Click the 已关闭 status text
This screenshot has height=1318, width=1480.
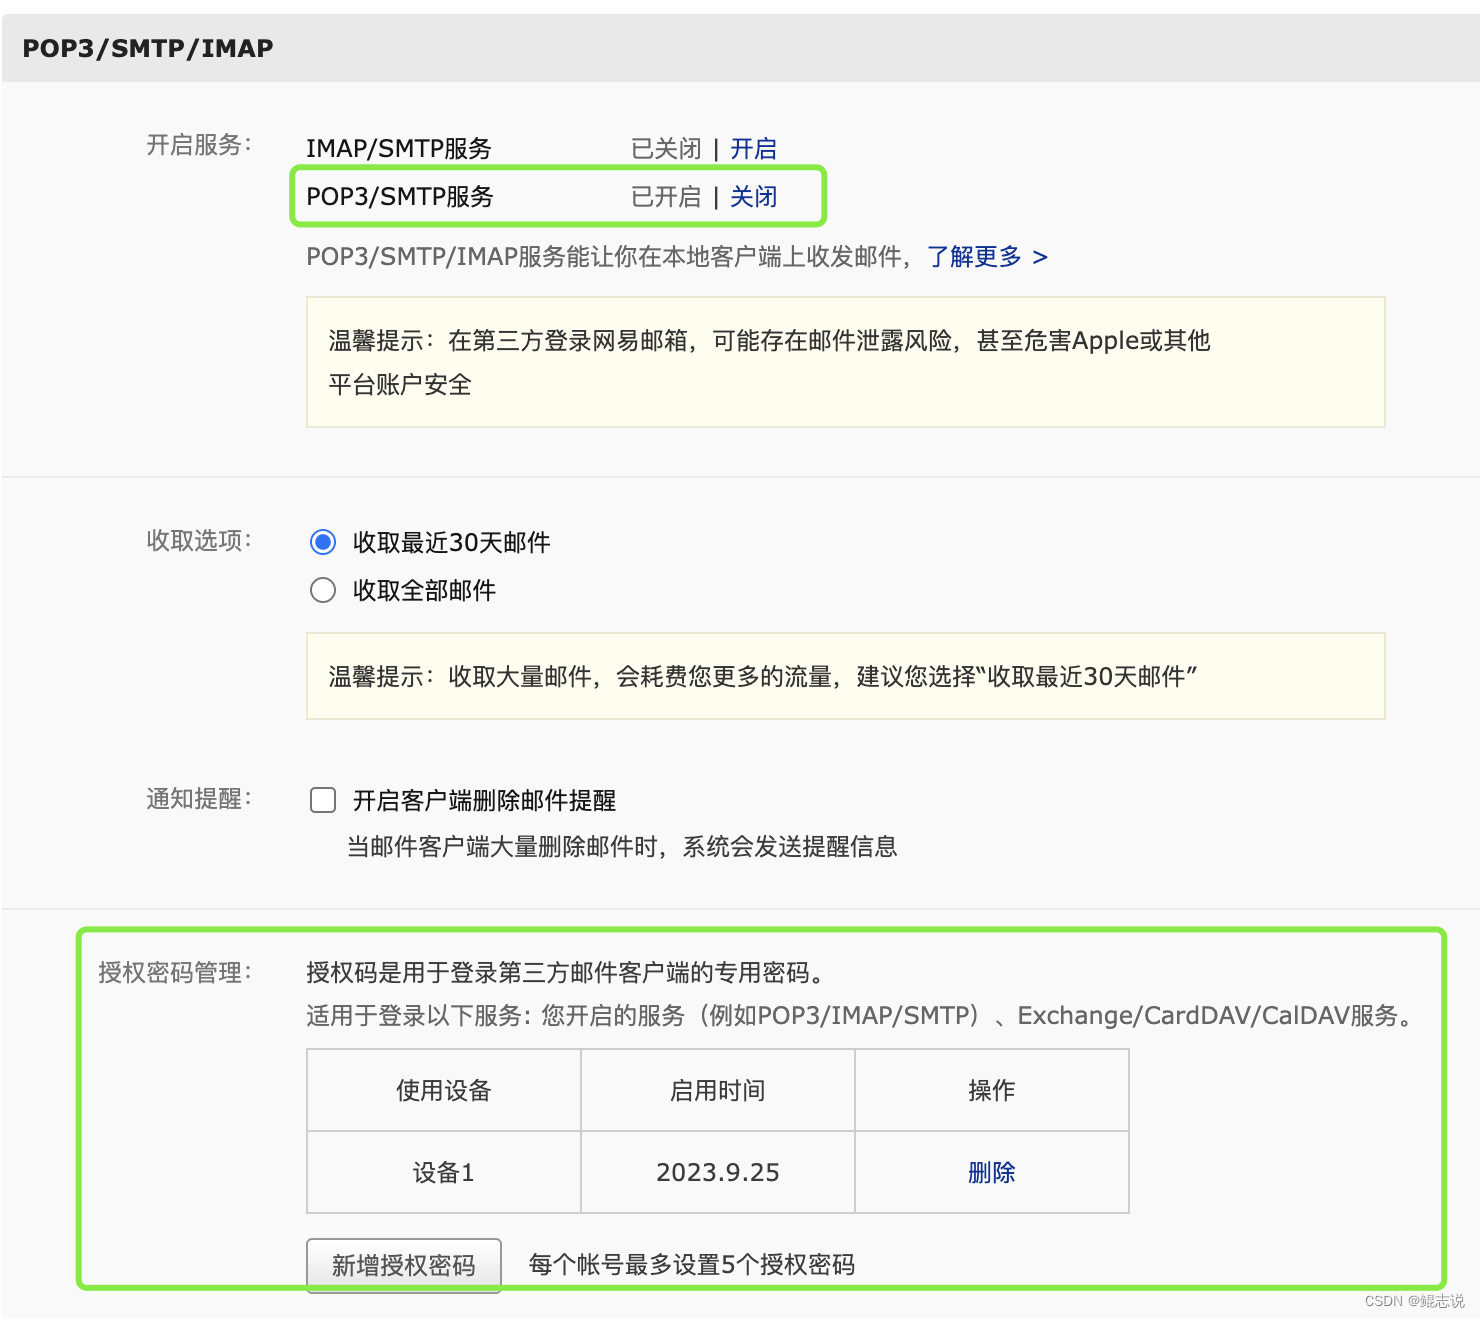(x=666, y=149)
